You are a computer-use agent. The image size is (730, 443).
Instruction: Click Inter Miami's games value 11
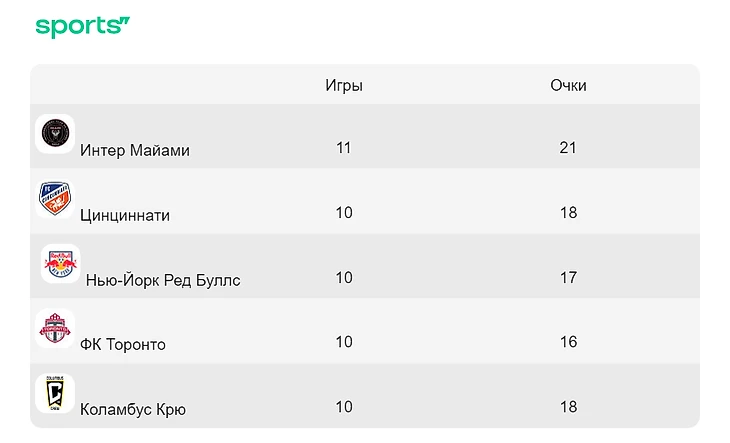[x=344, y=148]
